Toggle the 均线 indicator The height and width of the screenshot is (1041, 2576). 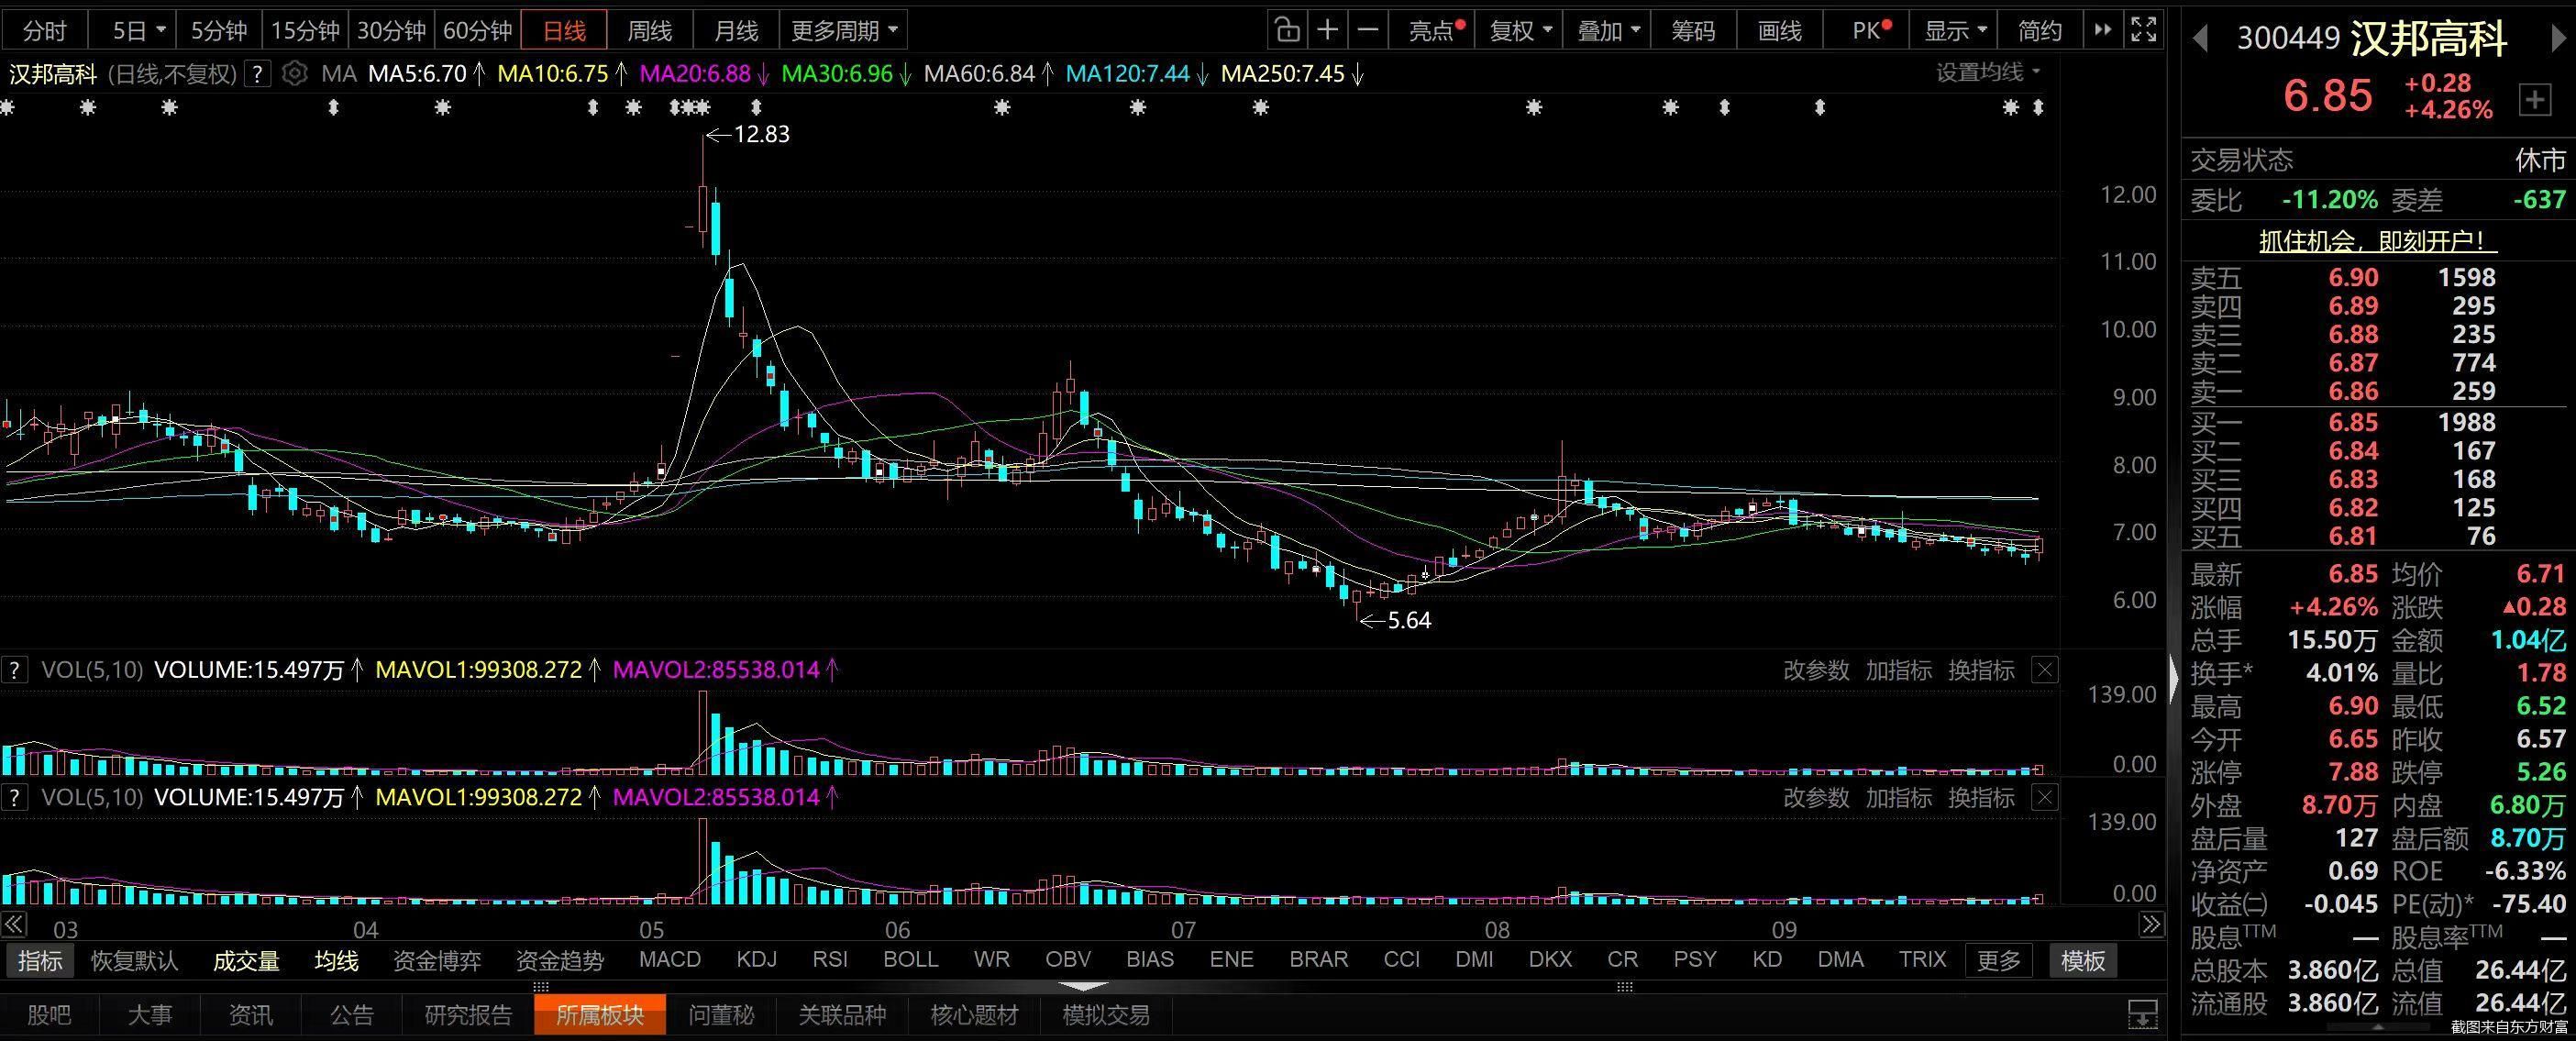(x=336, y=961)
